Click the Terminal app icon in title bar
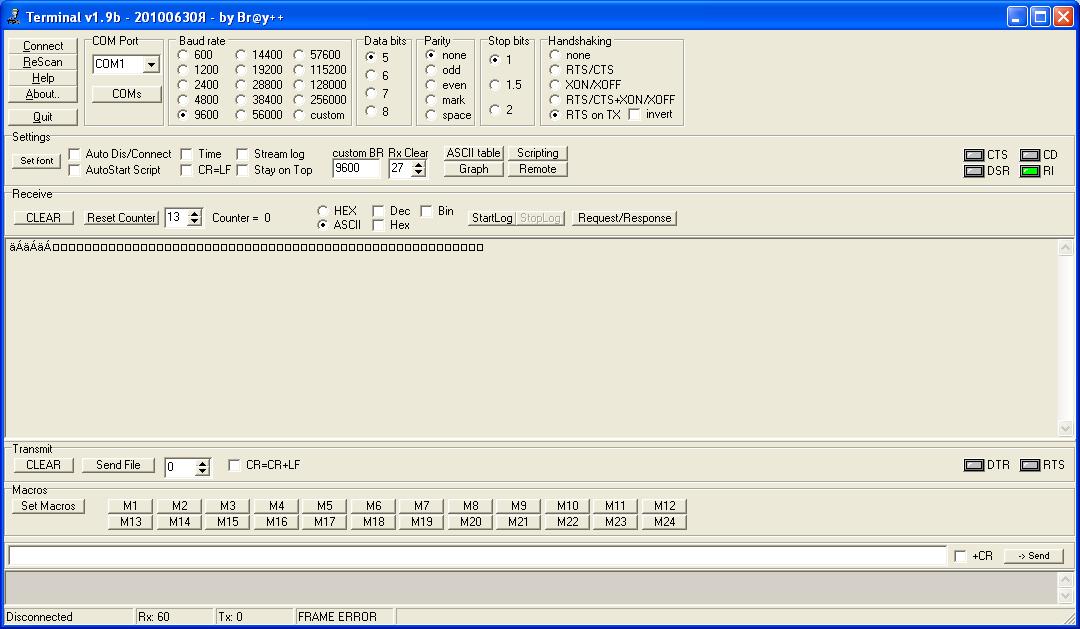The height and width of the screenshot is (629, 1080). [x=13, y=17]
